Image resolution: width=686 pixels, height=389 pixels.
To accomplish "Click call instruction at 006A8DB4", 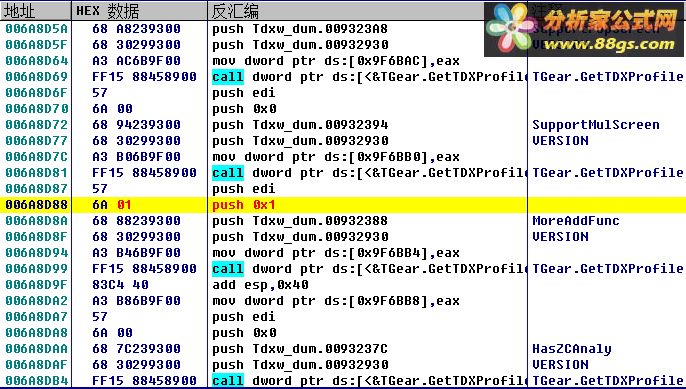I will tap(370, 381).
